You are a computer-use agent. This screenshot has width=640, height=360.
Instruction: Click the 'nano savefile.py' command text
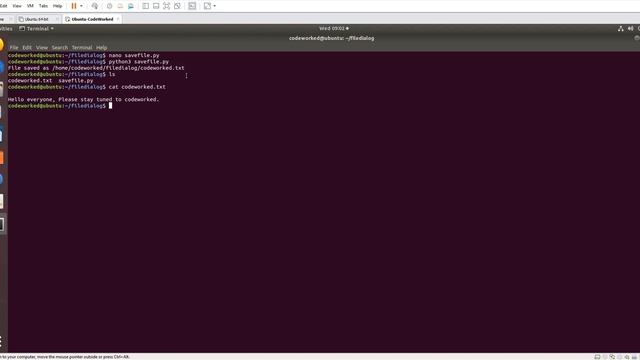pos(134,55)
